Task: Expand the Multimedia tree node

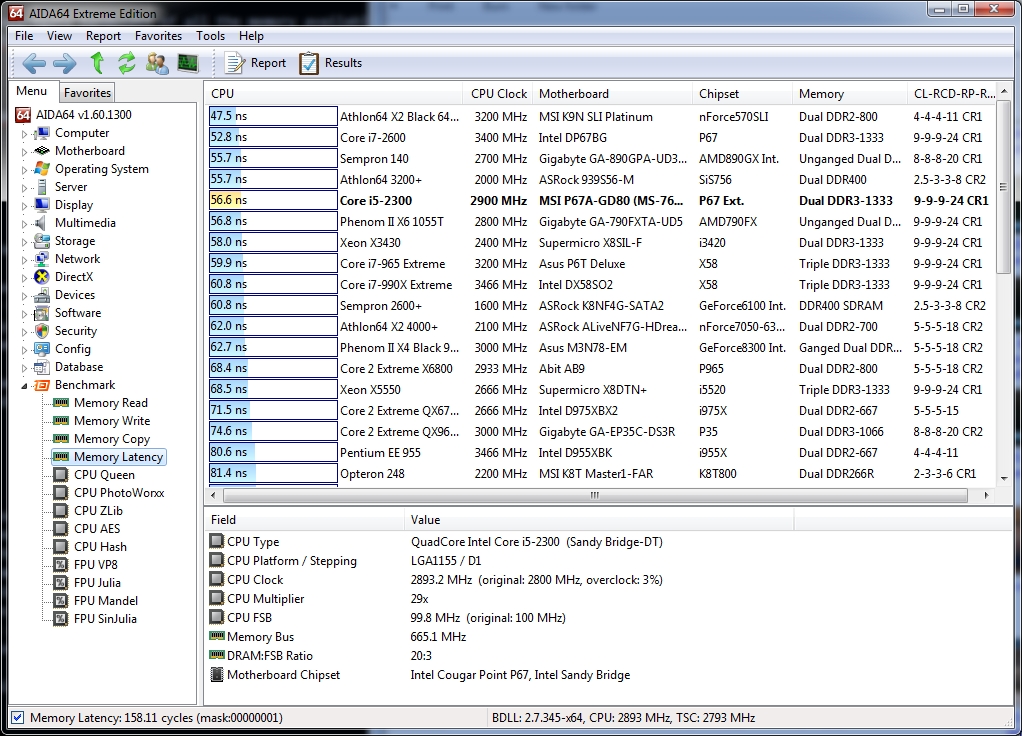Action: (x=25, y=224)
